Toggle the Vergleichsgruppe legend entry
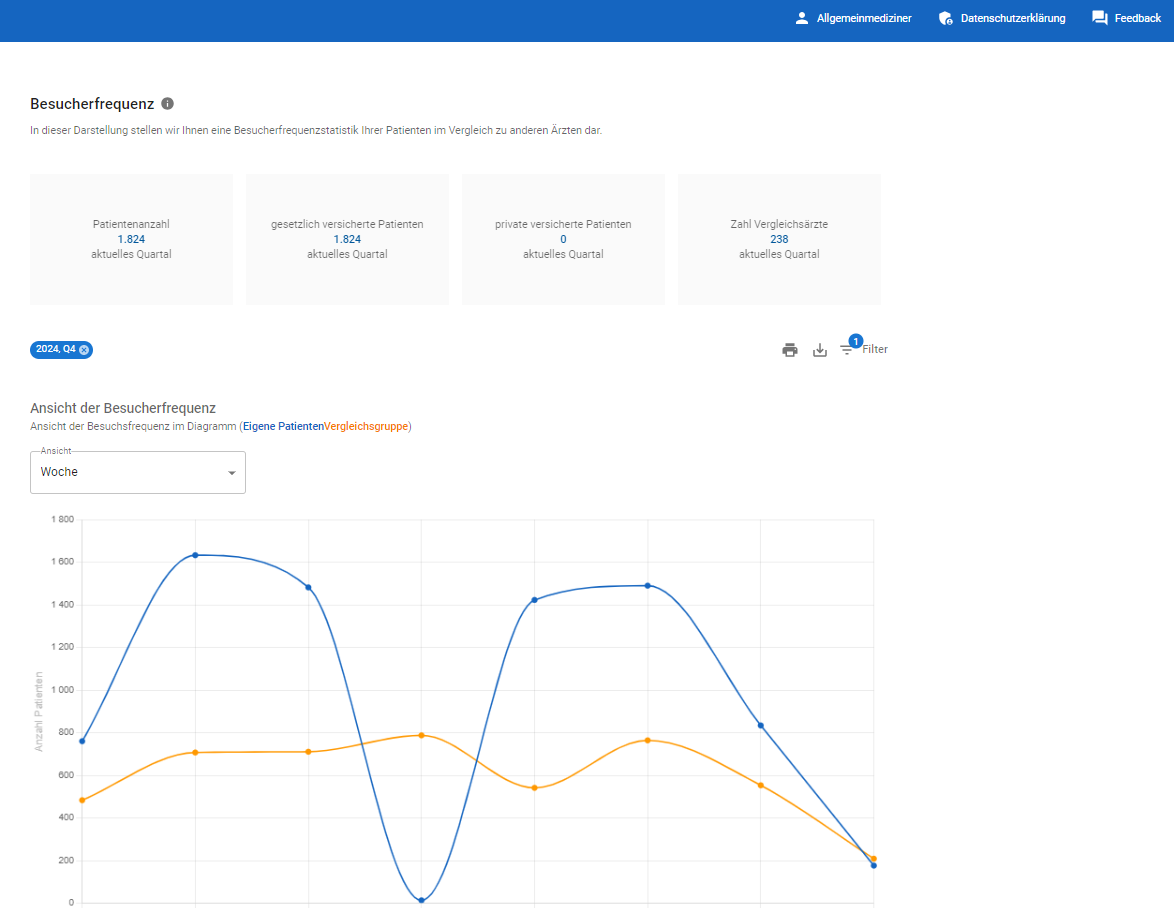 tap(366, 426)
